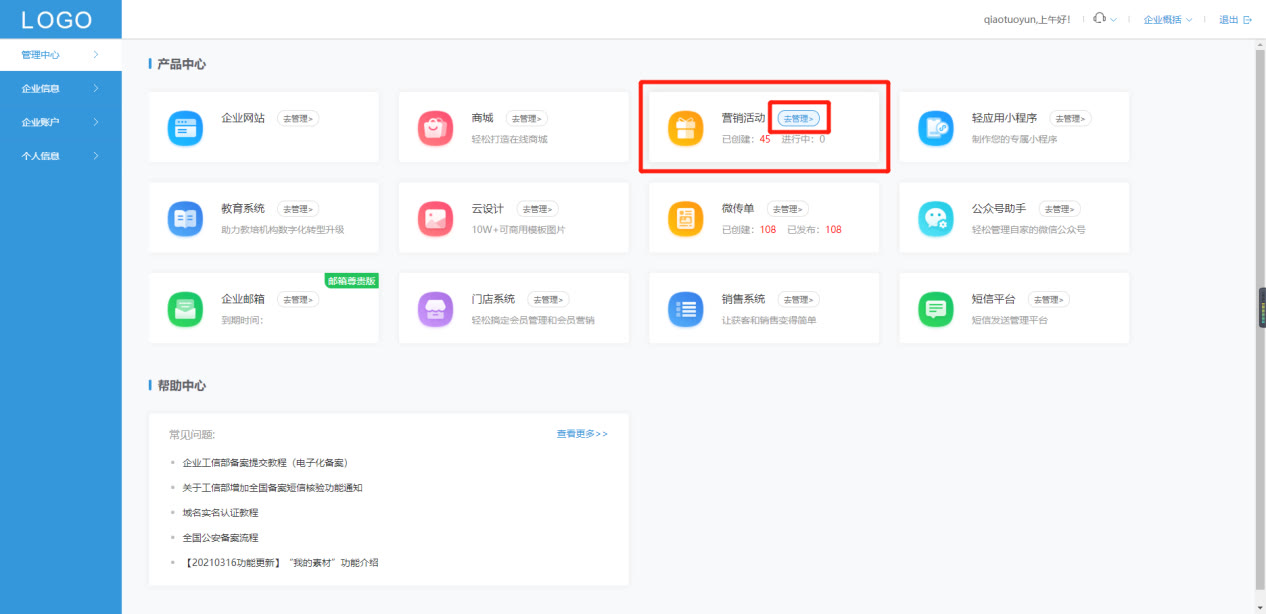Open the 门店系统 store icon
Viewport: 1266px width, 614px height.
pos(435,308)
